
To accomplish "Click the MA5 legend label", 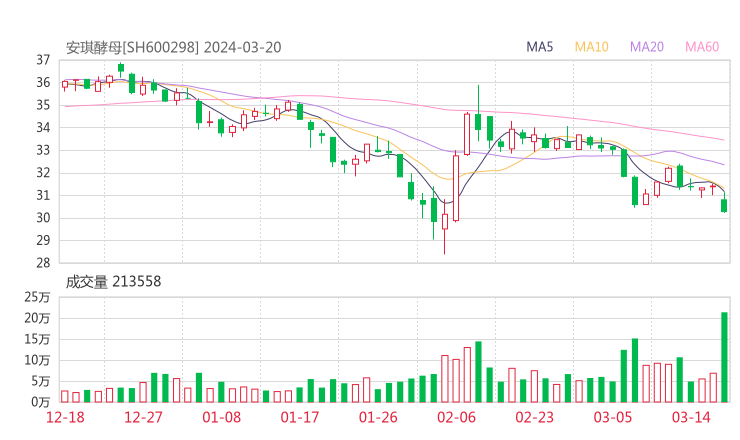I will click(x=539, y=47).
